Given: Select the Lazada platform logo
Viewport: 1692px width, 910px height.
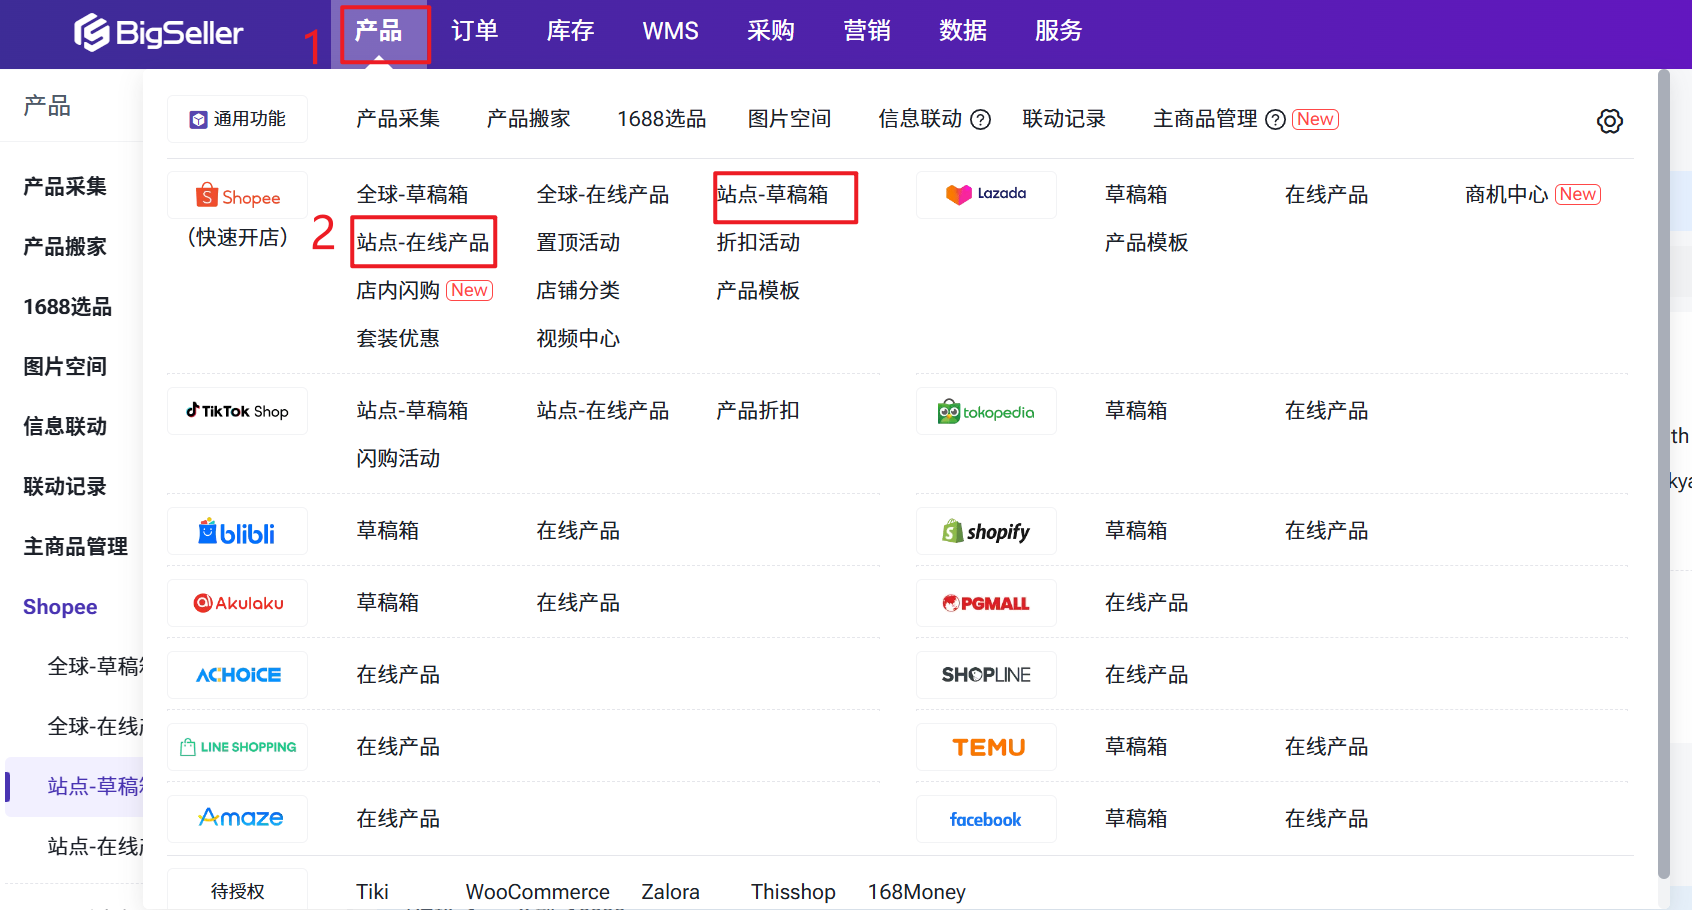Looking at the screenshot, I should 986,194.
